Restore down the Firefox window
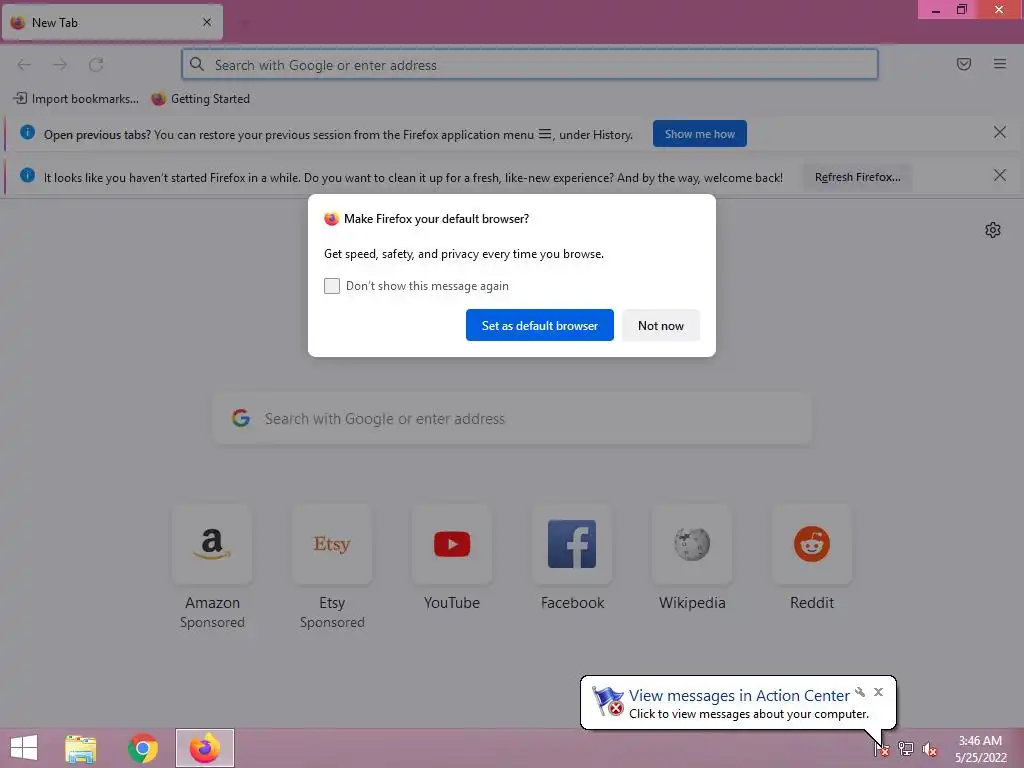1024x768 pixels. 962,10
